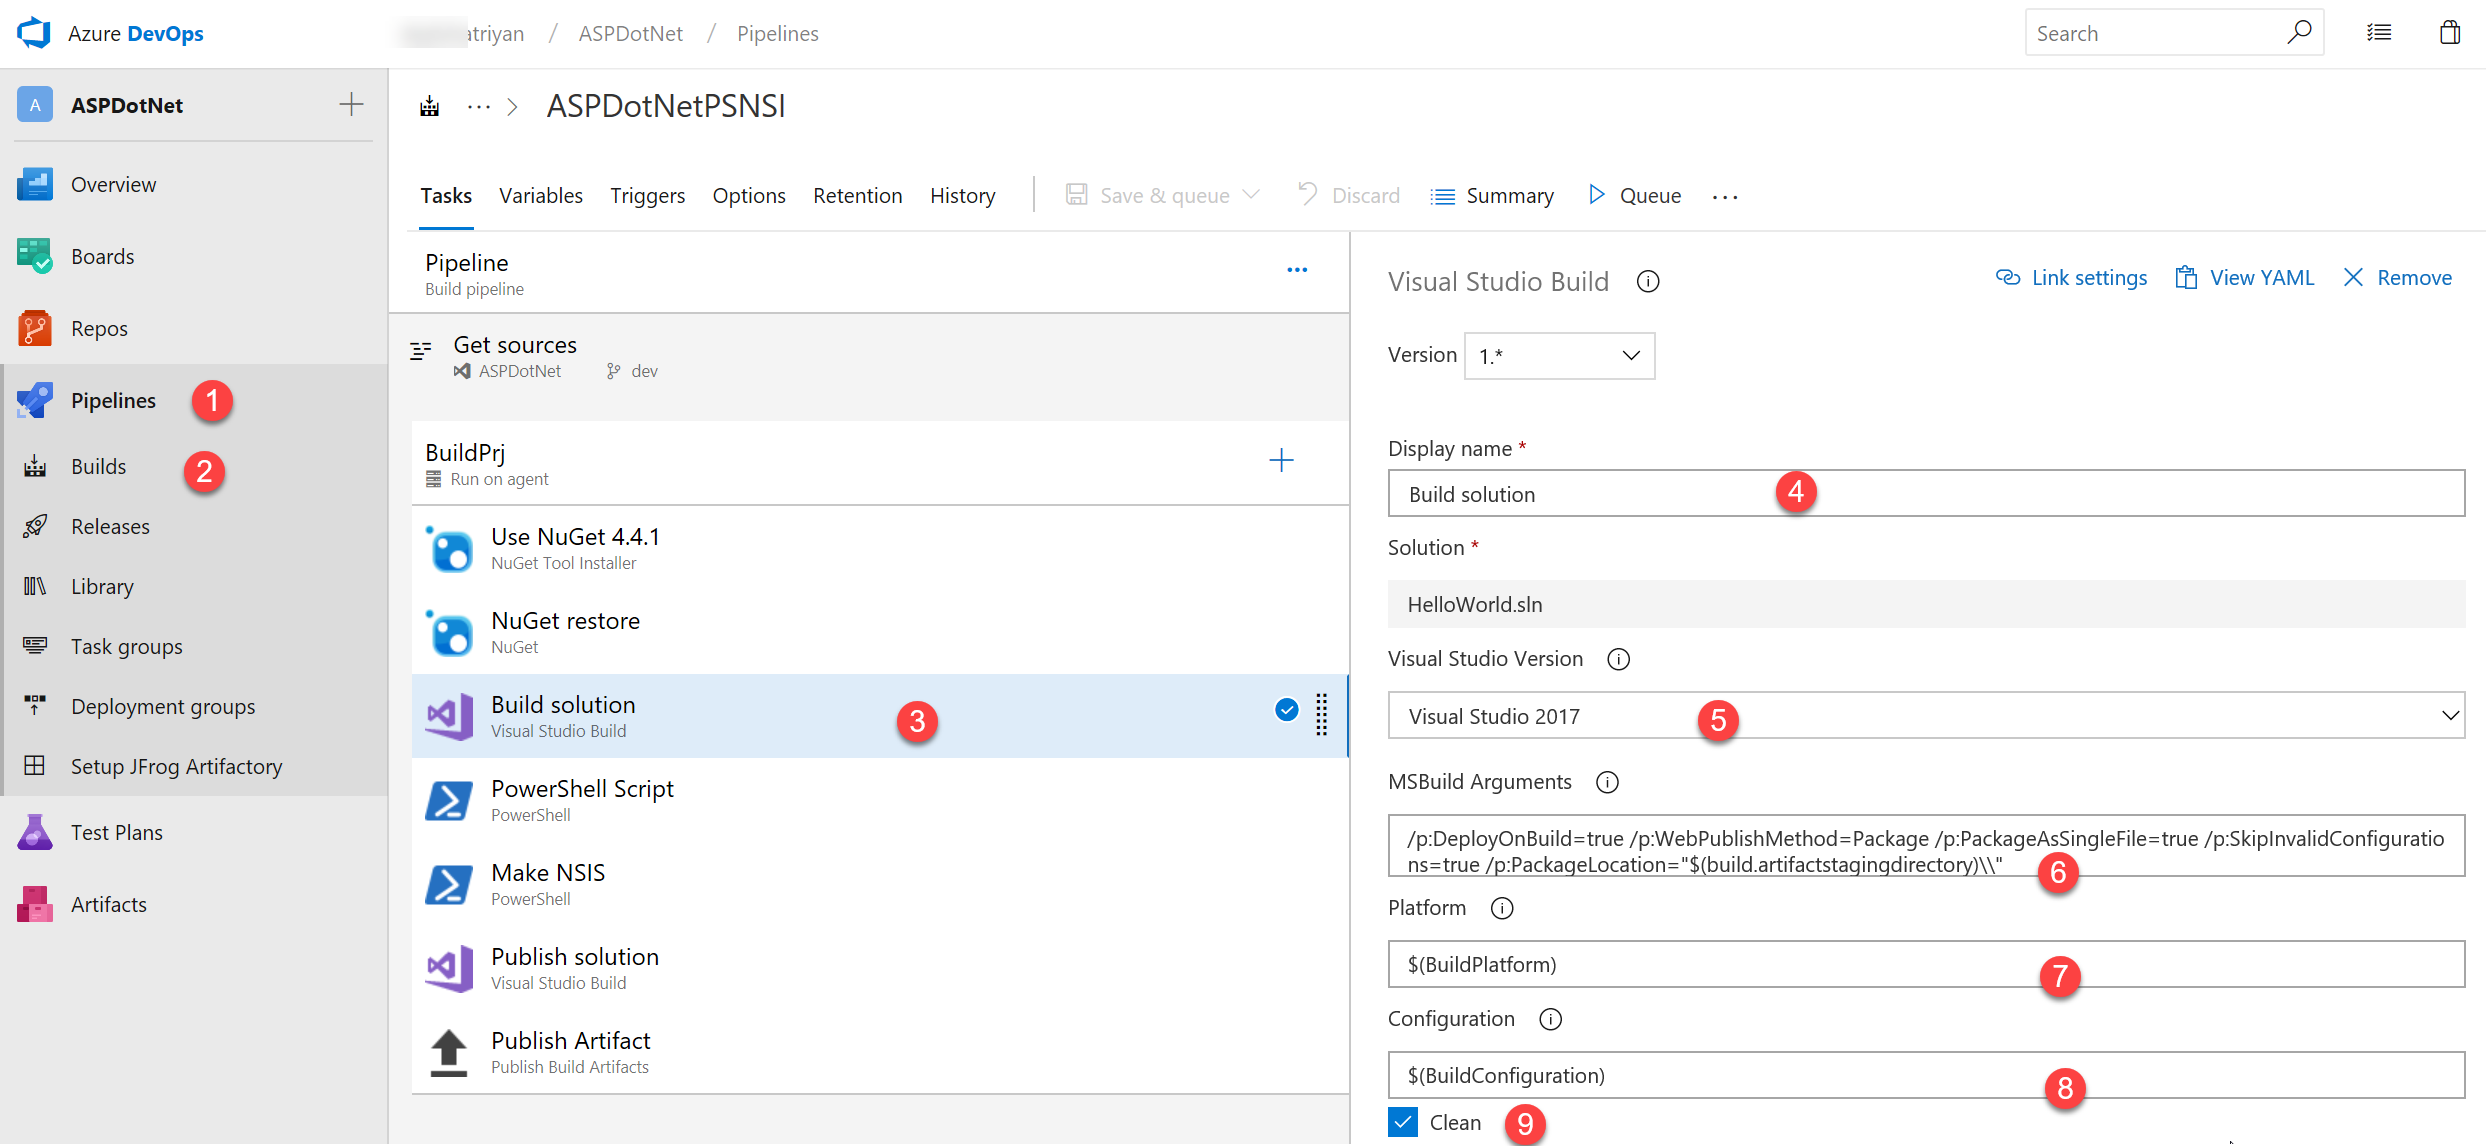This screenshot has width=2486, height=1146.
Task: Switch to the Options tab
Action: point(749,196)
